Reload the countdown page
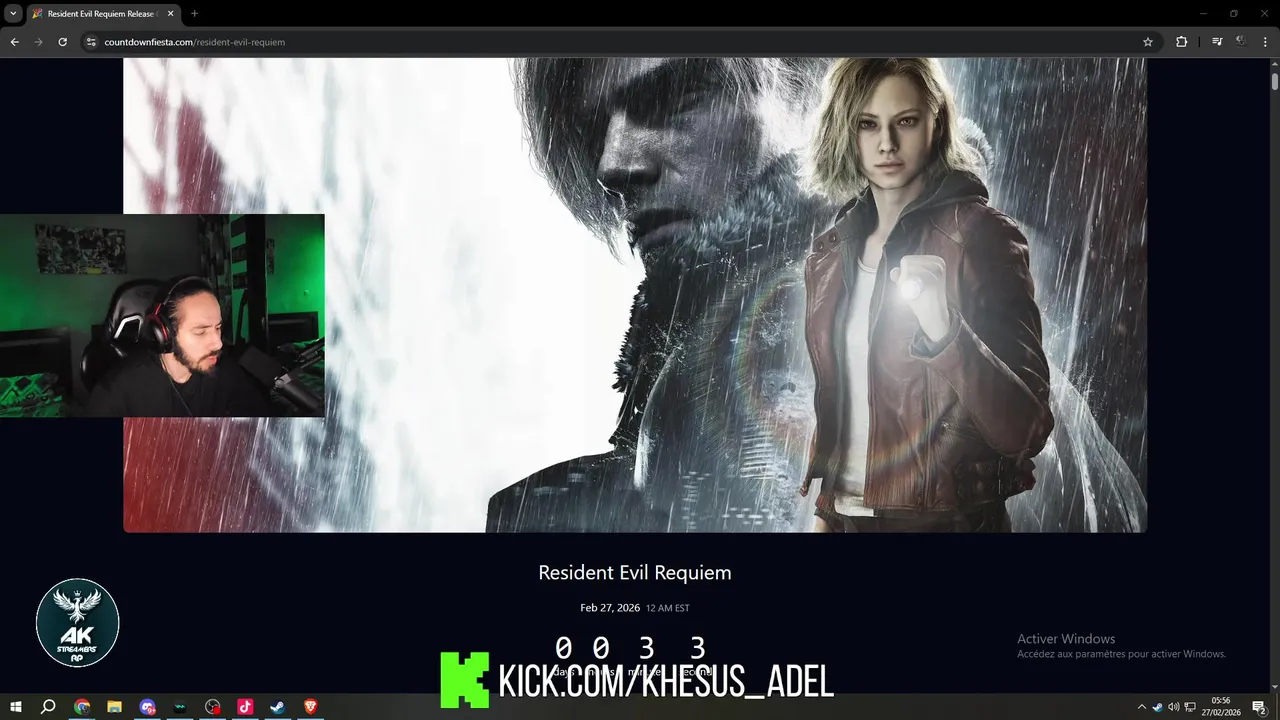The width and height of the screenshot is (1280, 720). [62, 42]
